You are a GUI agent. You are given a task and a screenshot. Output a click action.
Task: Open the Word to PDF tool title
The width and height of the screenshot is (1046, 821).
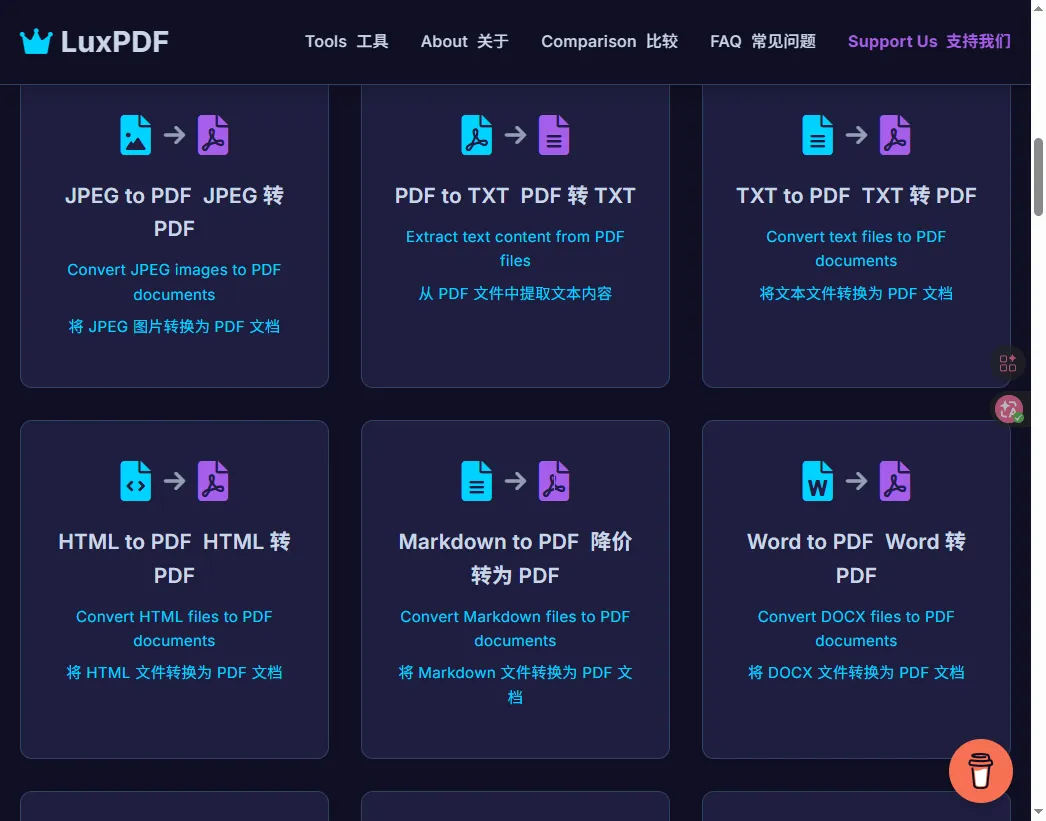point(856,558)
